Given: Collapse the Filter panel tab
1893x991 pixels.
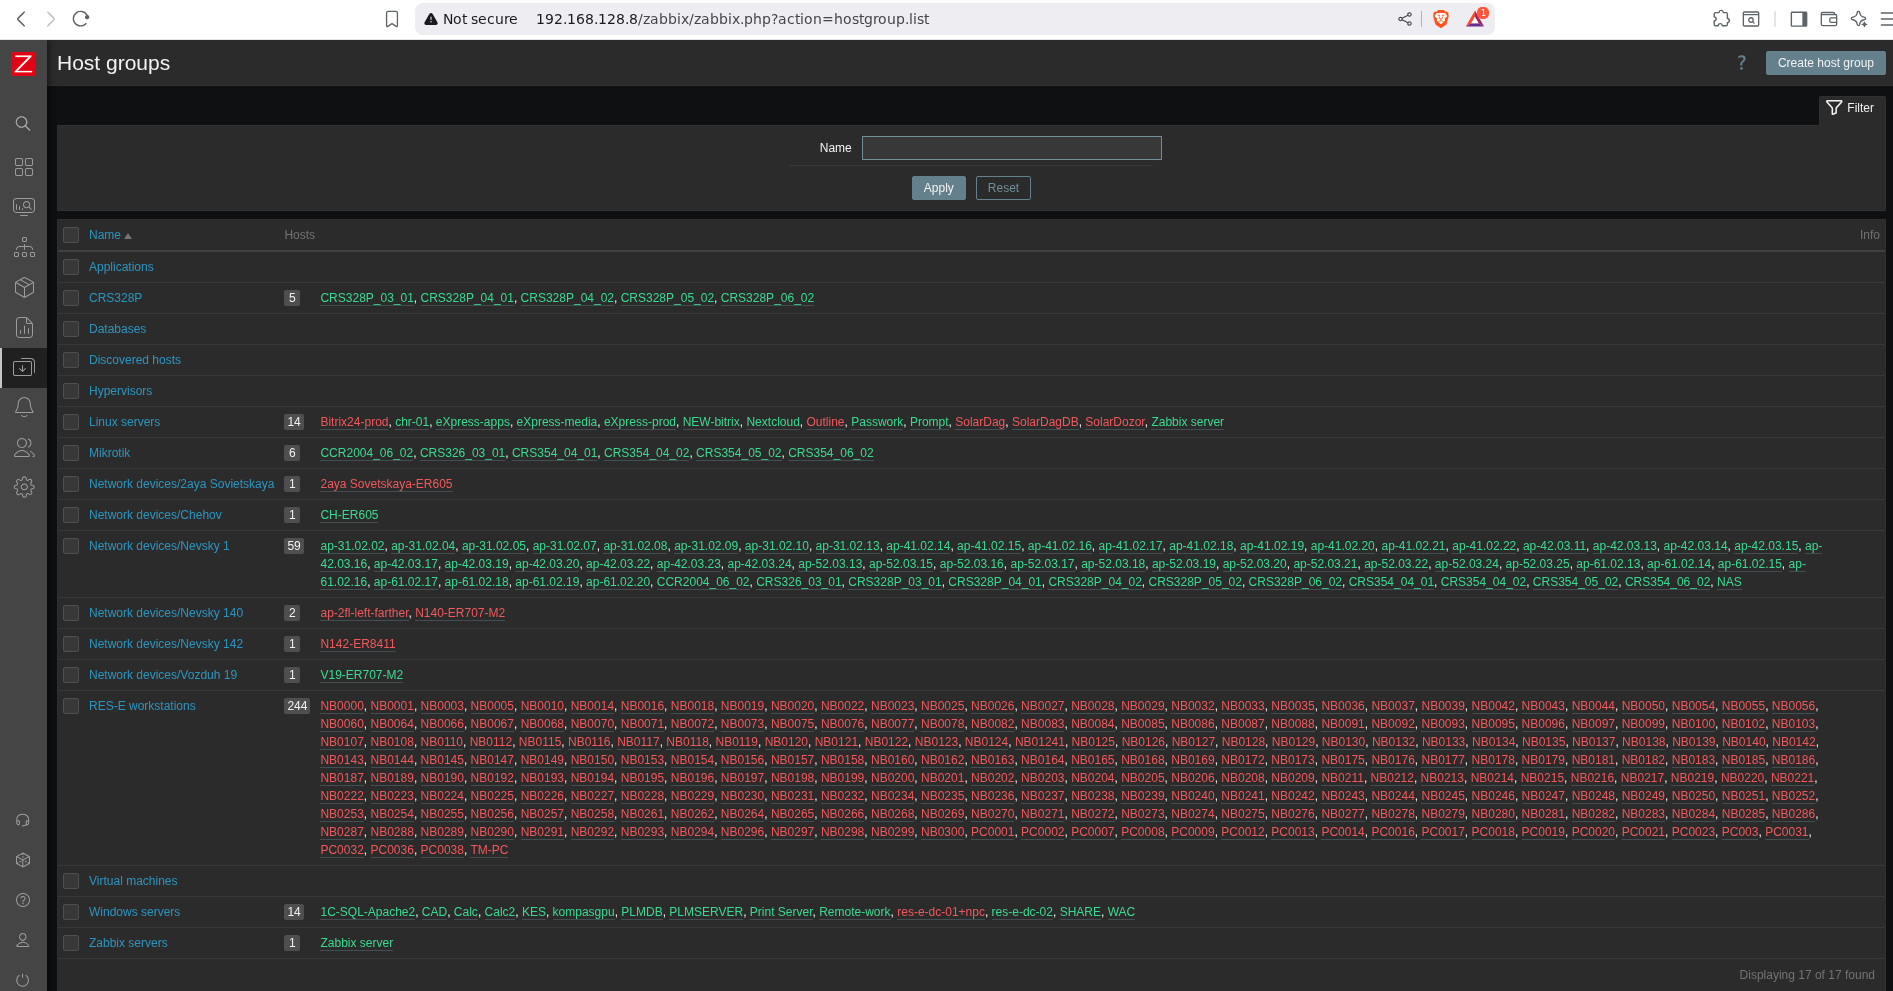Looking at the screenshot, I should [1850, 108].
